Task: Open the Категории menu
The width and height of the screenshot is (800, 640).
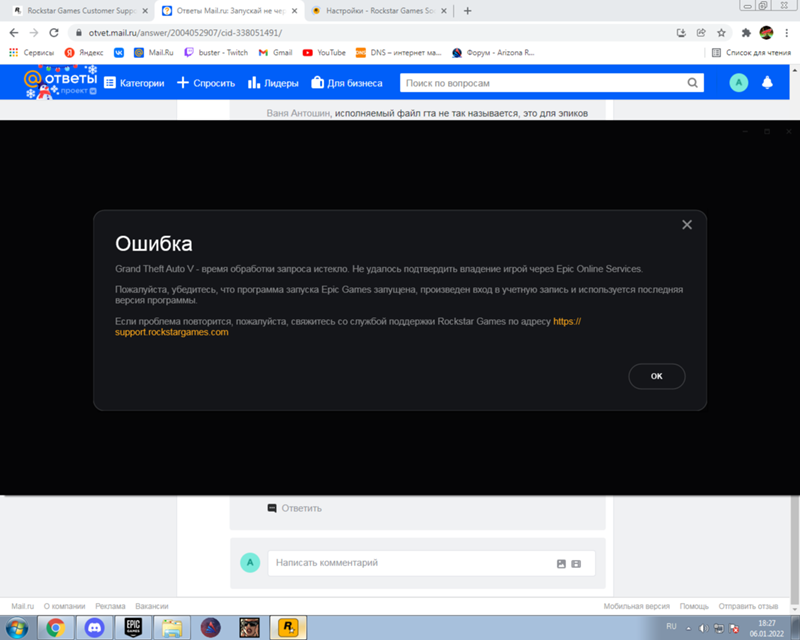Action: point(134,83)
